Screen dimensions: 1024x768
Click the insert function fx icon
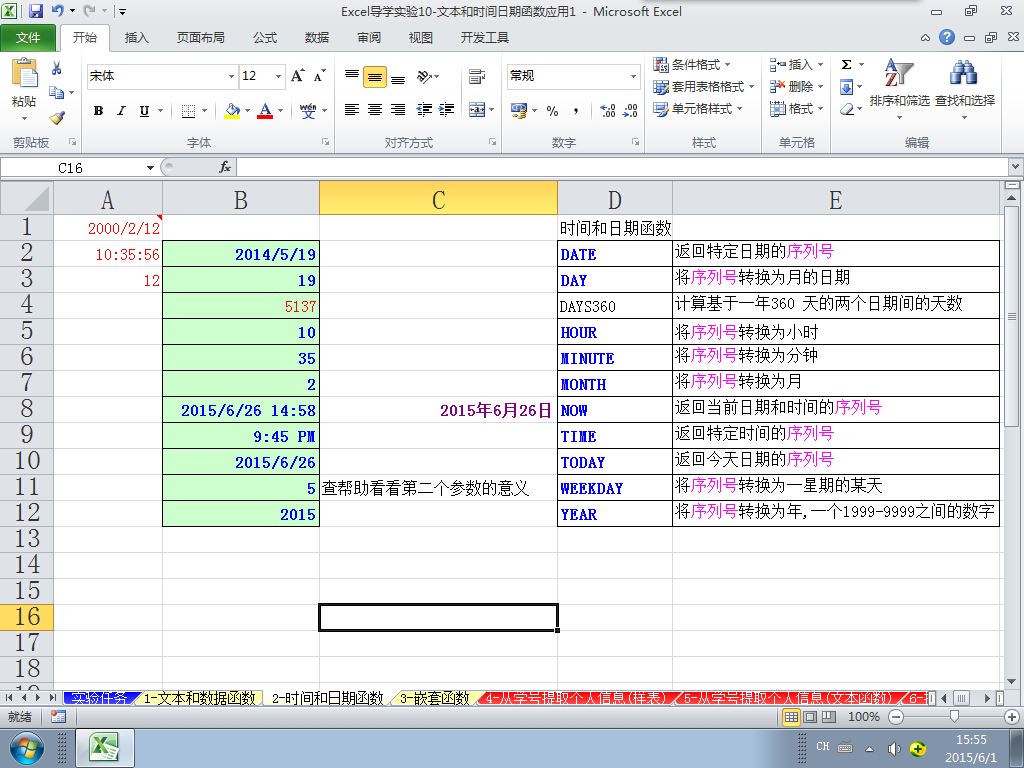point(225,168)
